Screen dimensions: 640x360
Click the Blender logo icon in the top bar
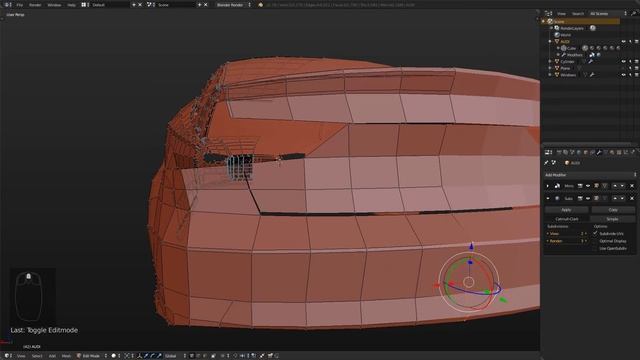(x=260, y=5)
